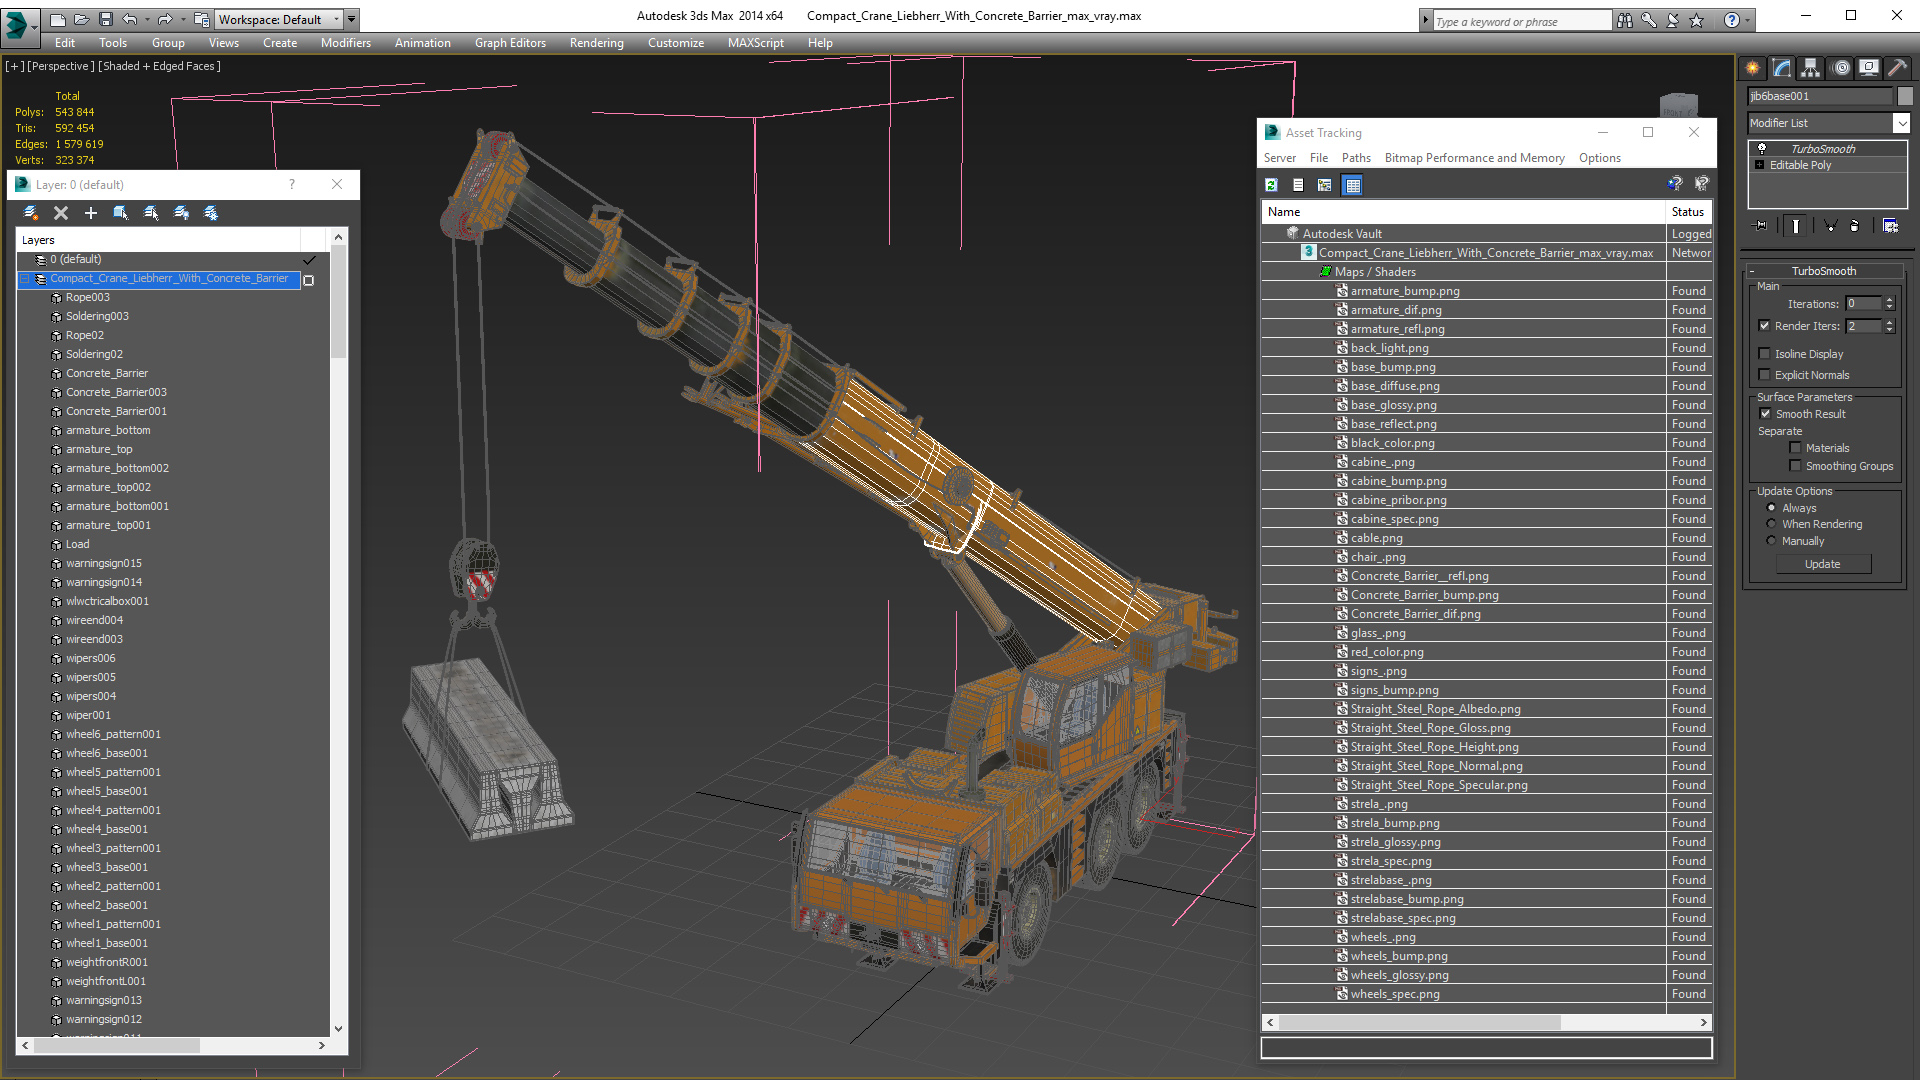Click the Perspective viewport label
This screenshot has width=1920, height=1080.
(60, 66)
